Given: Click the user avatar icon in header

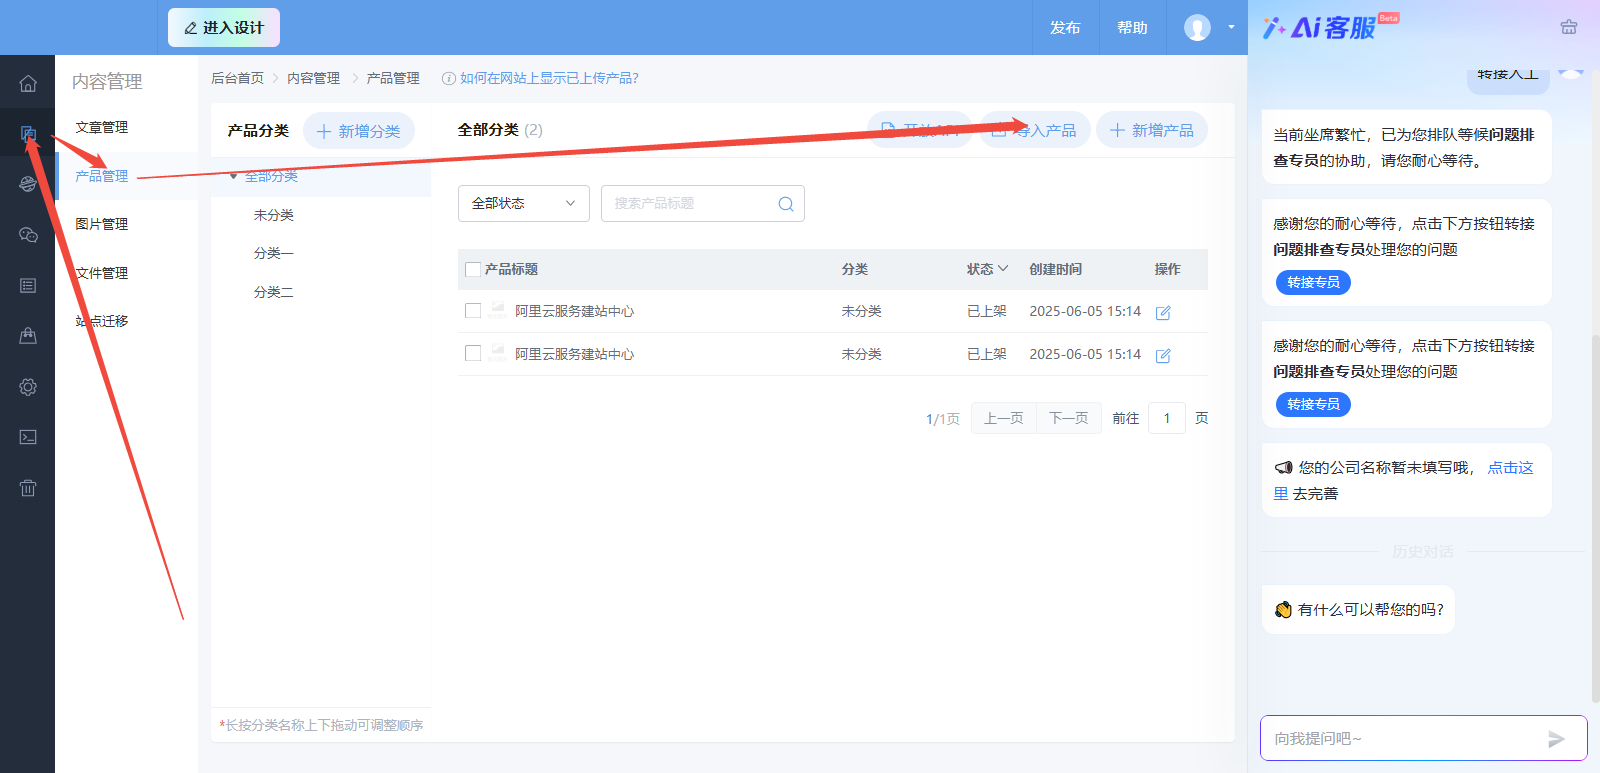Looking at the screenshot, I should click(1197, 28).
